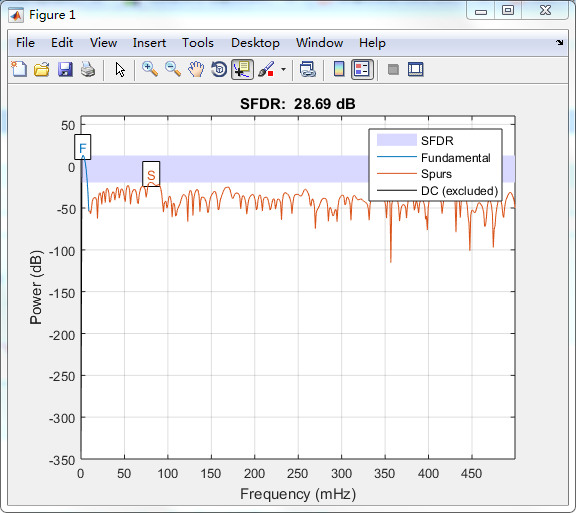This screenshot has width=576, height=513.
Task: Print the figure using the printer icon
Action: 88,69
